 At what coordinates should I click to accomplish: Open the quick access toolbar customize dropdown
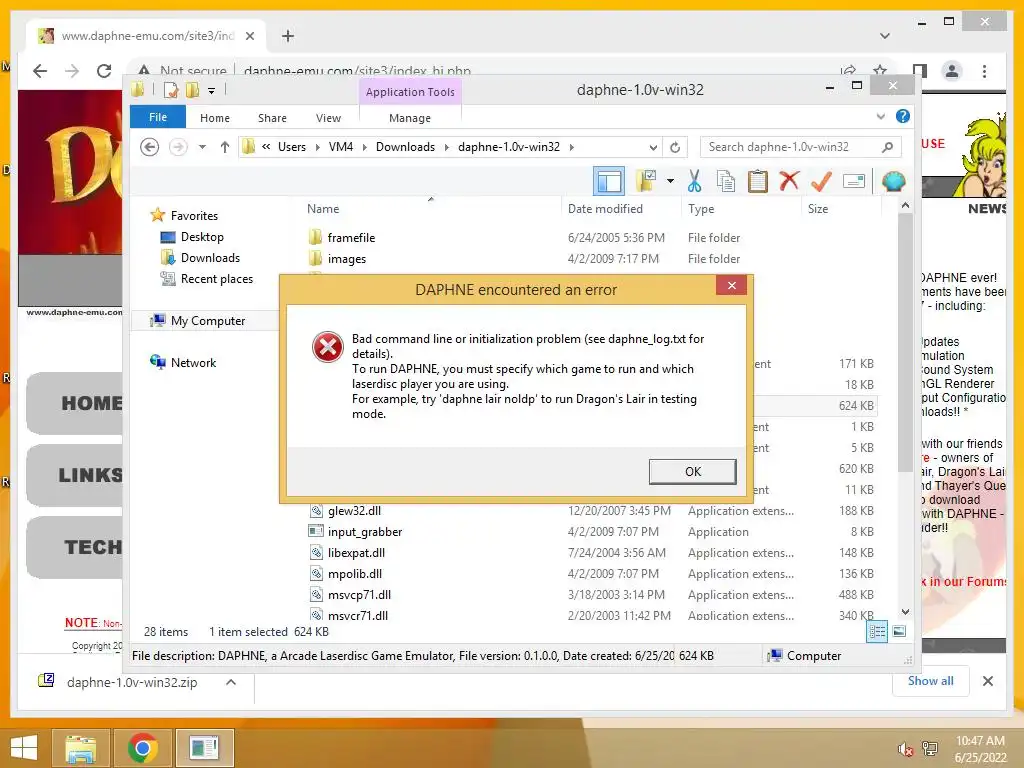click(x=212, y=91)
